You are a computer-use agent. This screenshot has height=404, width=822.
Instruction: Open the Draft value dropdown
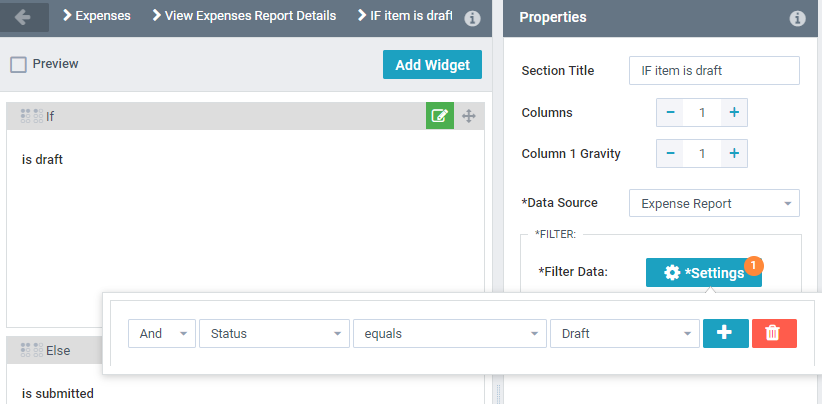624,334
